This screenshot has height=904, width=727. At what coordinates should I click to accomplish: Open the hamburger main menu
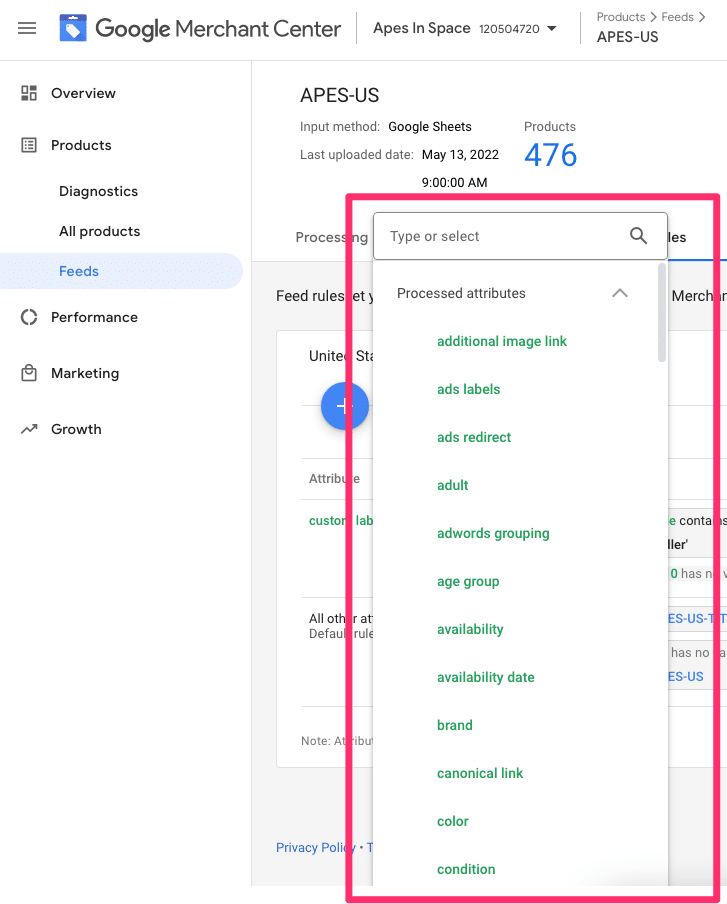(x=27, y=29)
